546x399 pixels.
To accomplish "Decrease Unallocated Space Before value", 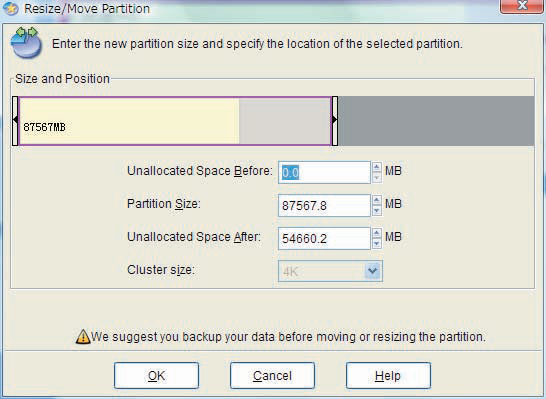I will coord(376,178).
